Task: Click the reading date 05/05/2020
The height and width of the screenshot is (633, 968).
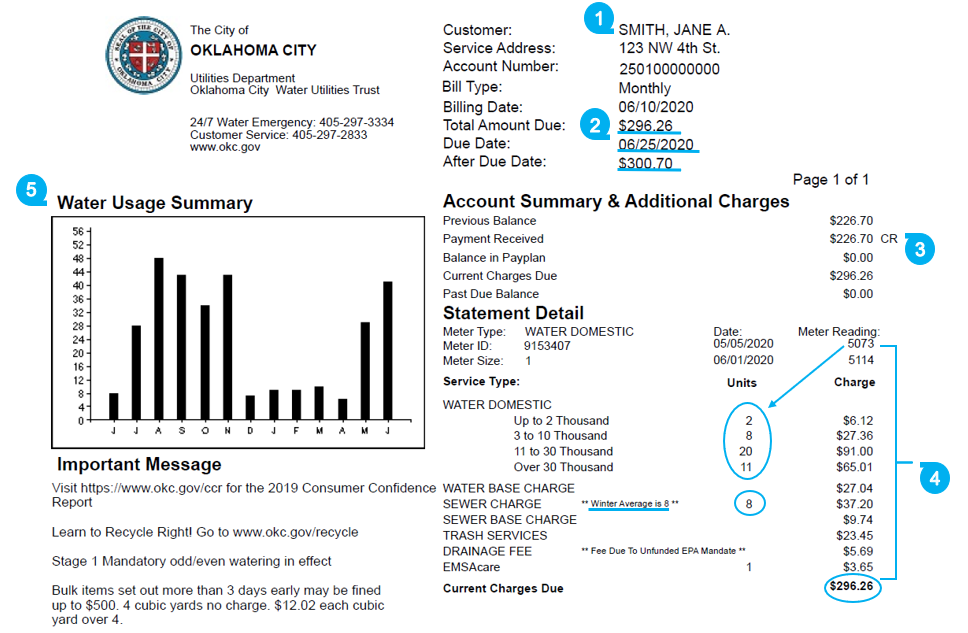Action: point(743,344)
